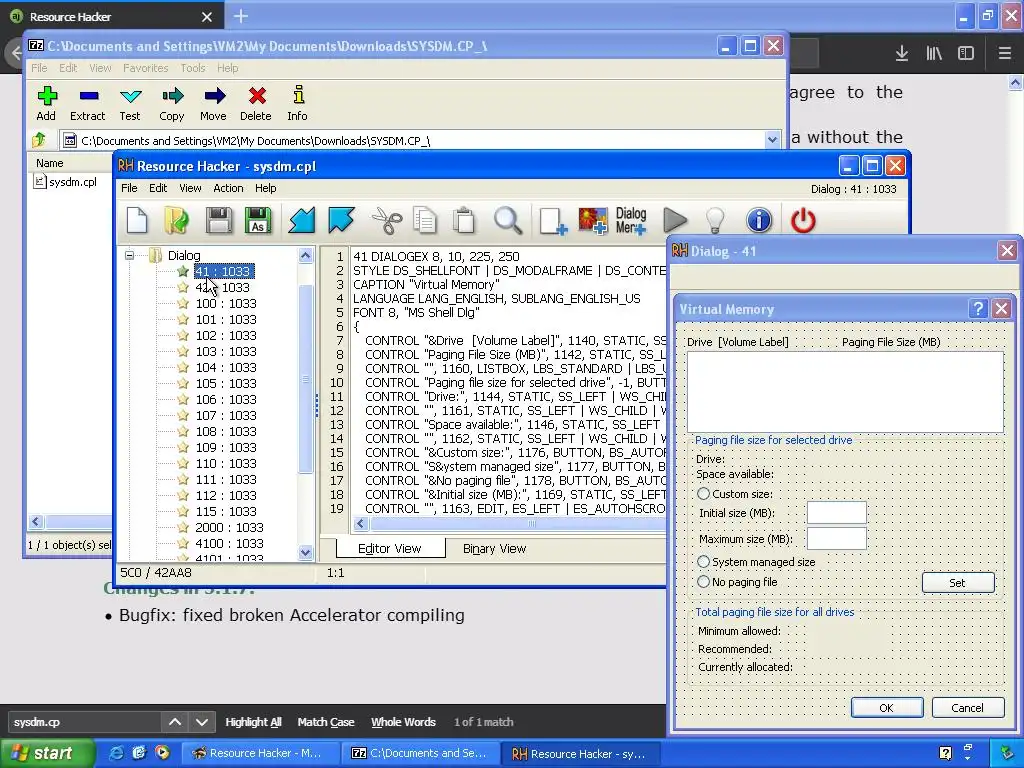Switch to the Binary View tab

(x=494, y=549)
